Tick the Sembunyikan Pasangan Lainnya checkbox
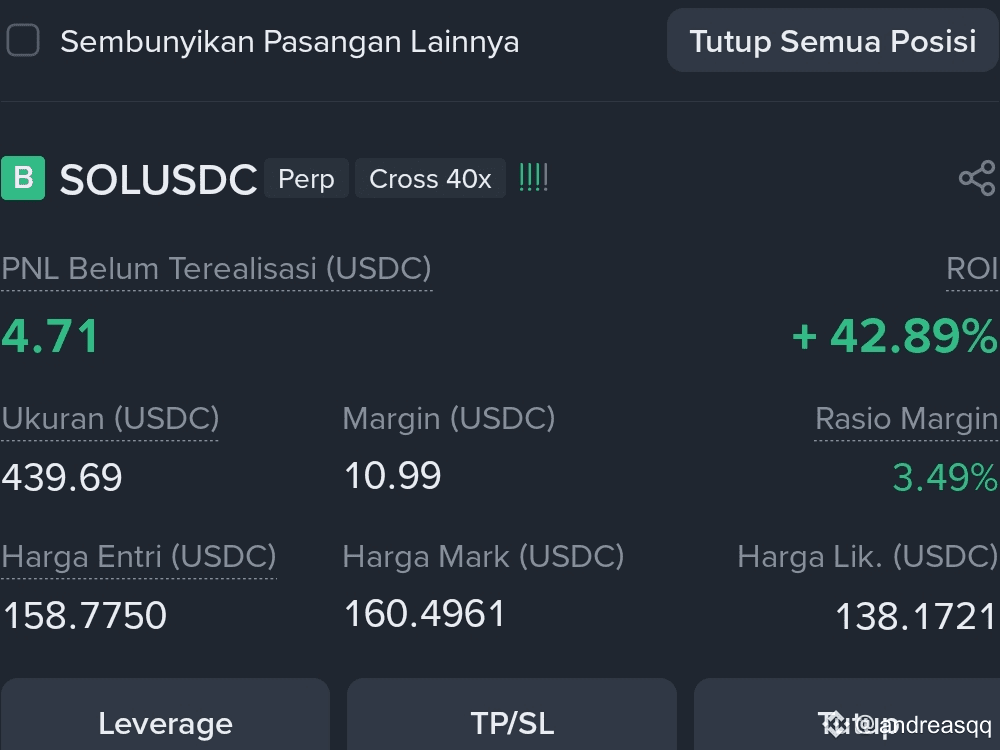 (23, 41)
